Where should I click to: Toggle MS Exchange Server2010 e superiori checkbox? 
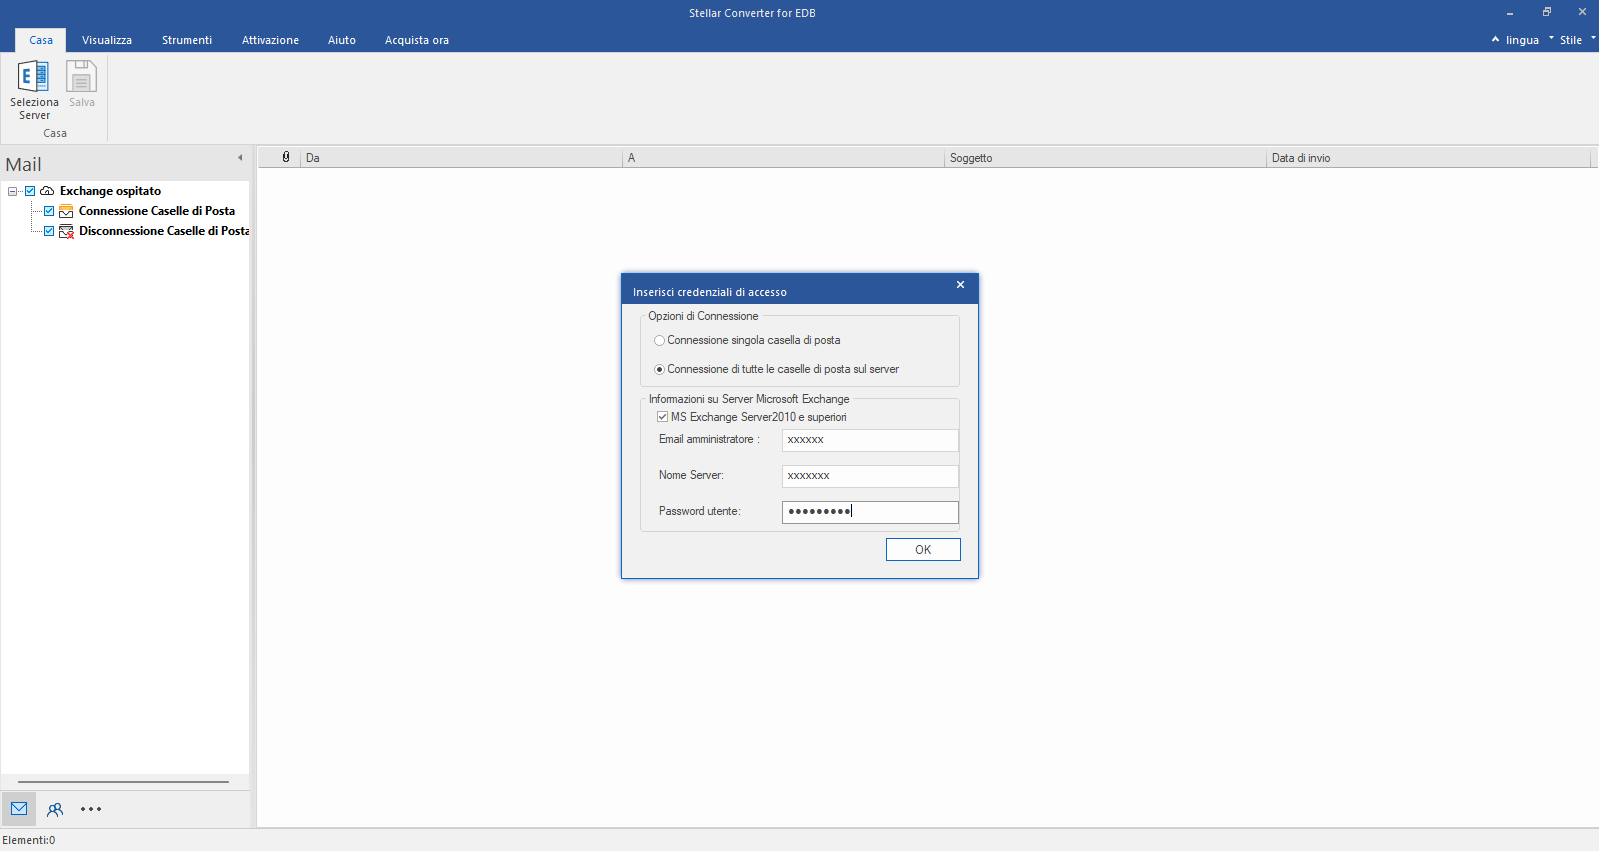pyautogui.click(x=662, y=417)
